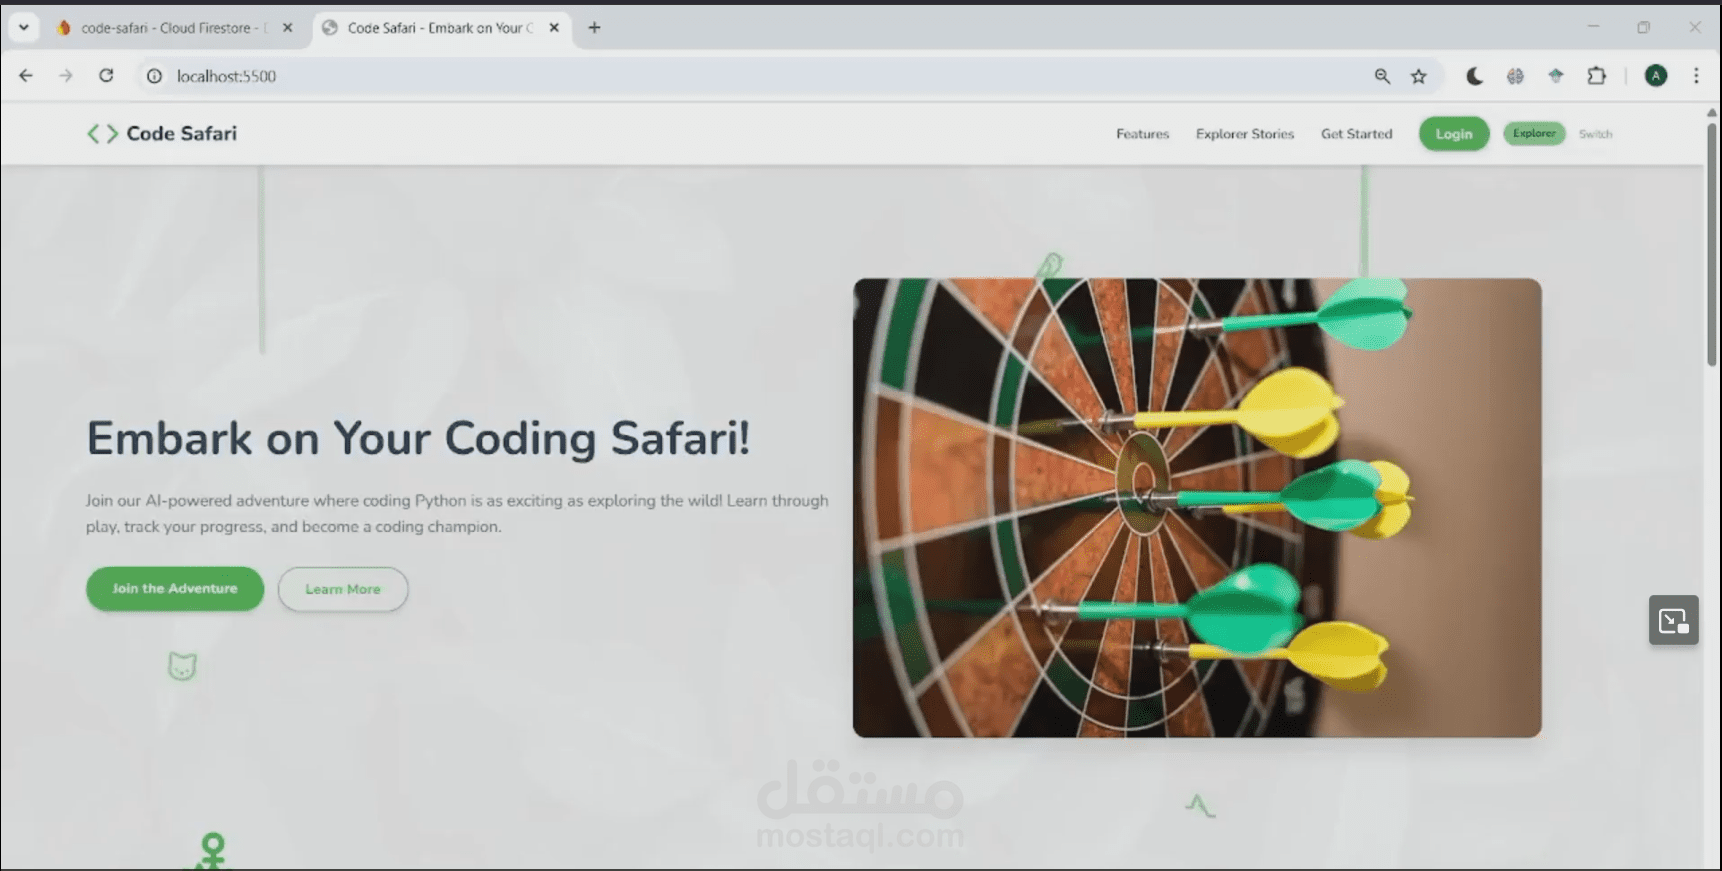
Task: Click the diamond-shaped extension icon
Action: [1555, 76]
